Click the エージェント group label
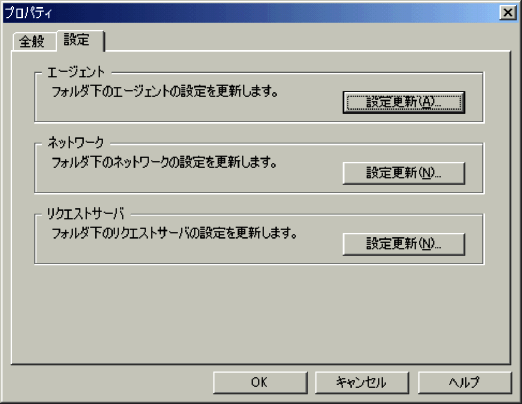The width and height of the screenshot is (522, 404). point(76,72)
